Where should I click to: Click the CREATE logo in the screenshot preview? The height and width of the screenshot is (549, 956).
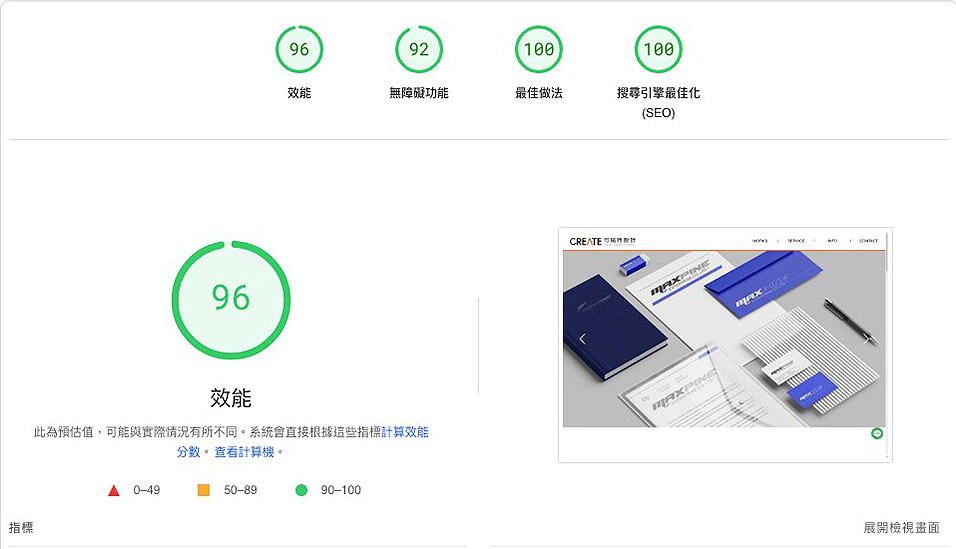click(602, 242)
